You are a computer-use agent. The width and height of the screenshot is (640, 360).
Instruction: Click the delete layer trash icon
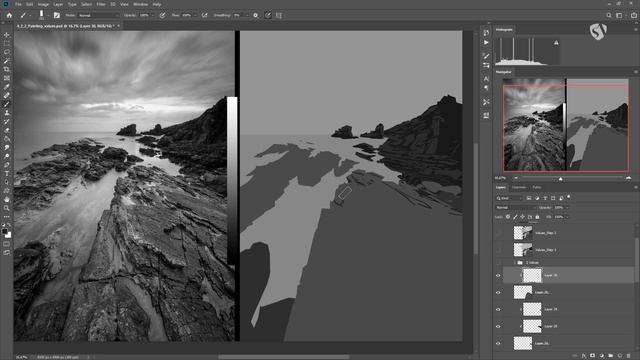tap(629, 356)
